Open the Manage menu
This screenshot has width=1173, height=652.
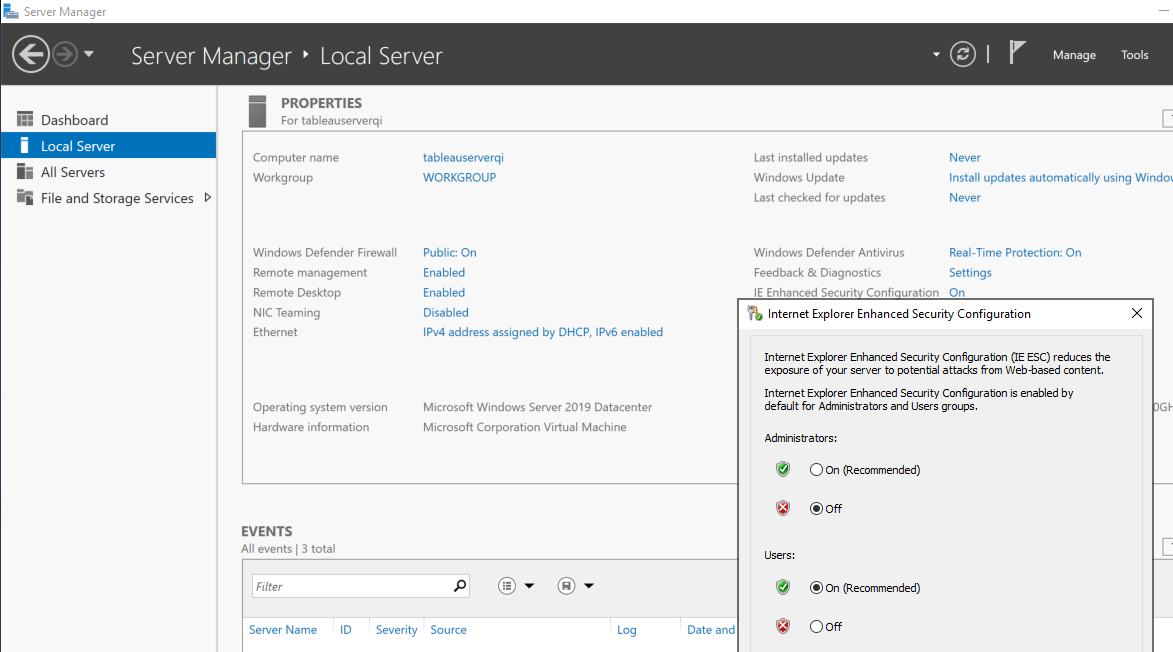pos(1074,55)
